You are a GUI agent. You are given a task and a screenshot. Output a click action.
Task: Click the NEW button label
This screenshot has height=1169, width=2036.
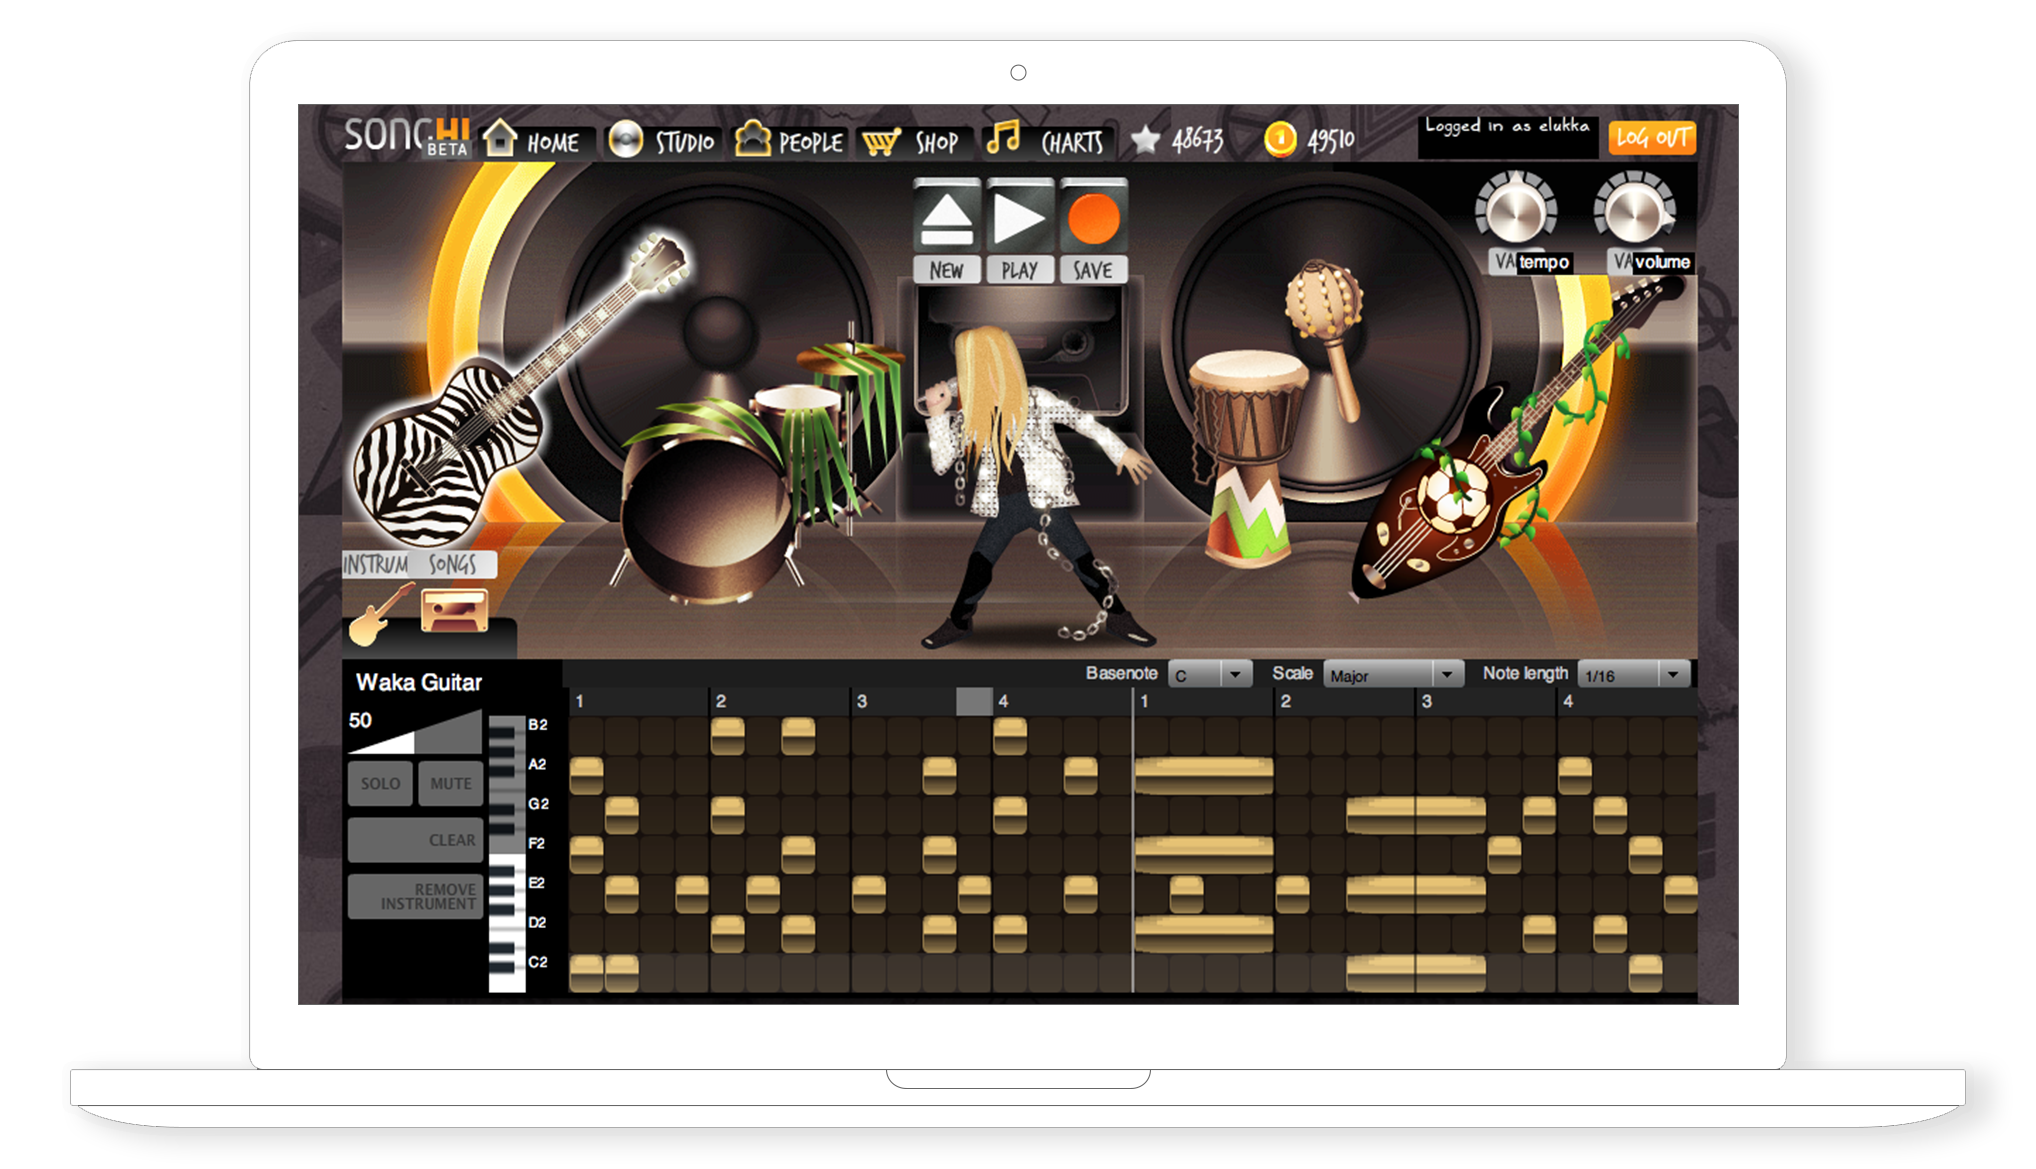(946, 270)
